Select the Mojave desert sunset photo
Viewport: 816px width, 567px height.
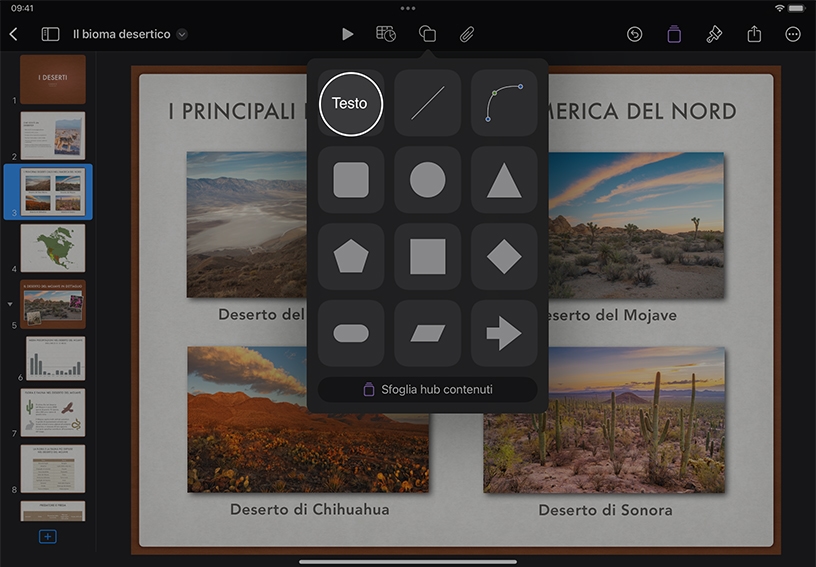coord(636,225)
